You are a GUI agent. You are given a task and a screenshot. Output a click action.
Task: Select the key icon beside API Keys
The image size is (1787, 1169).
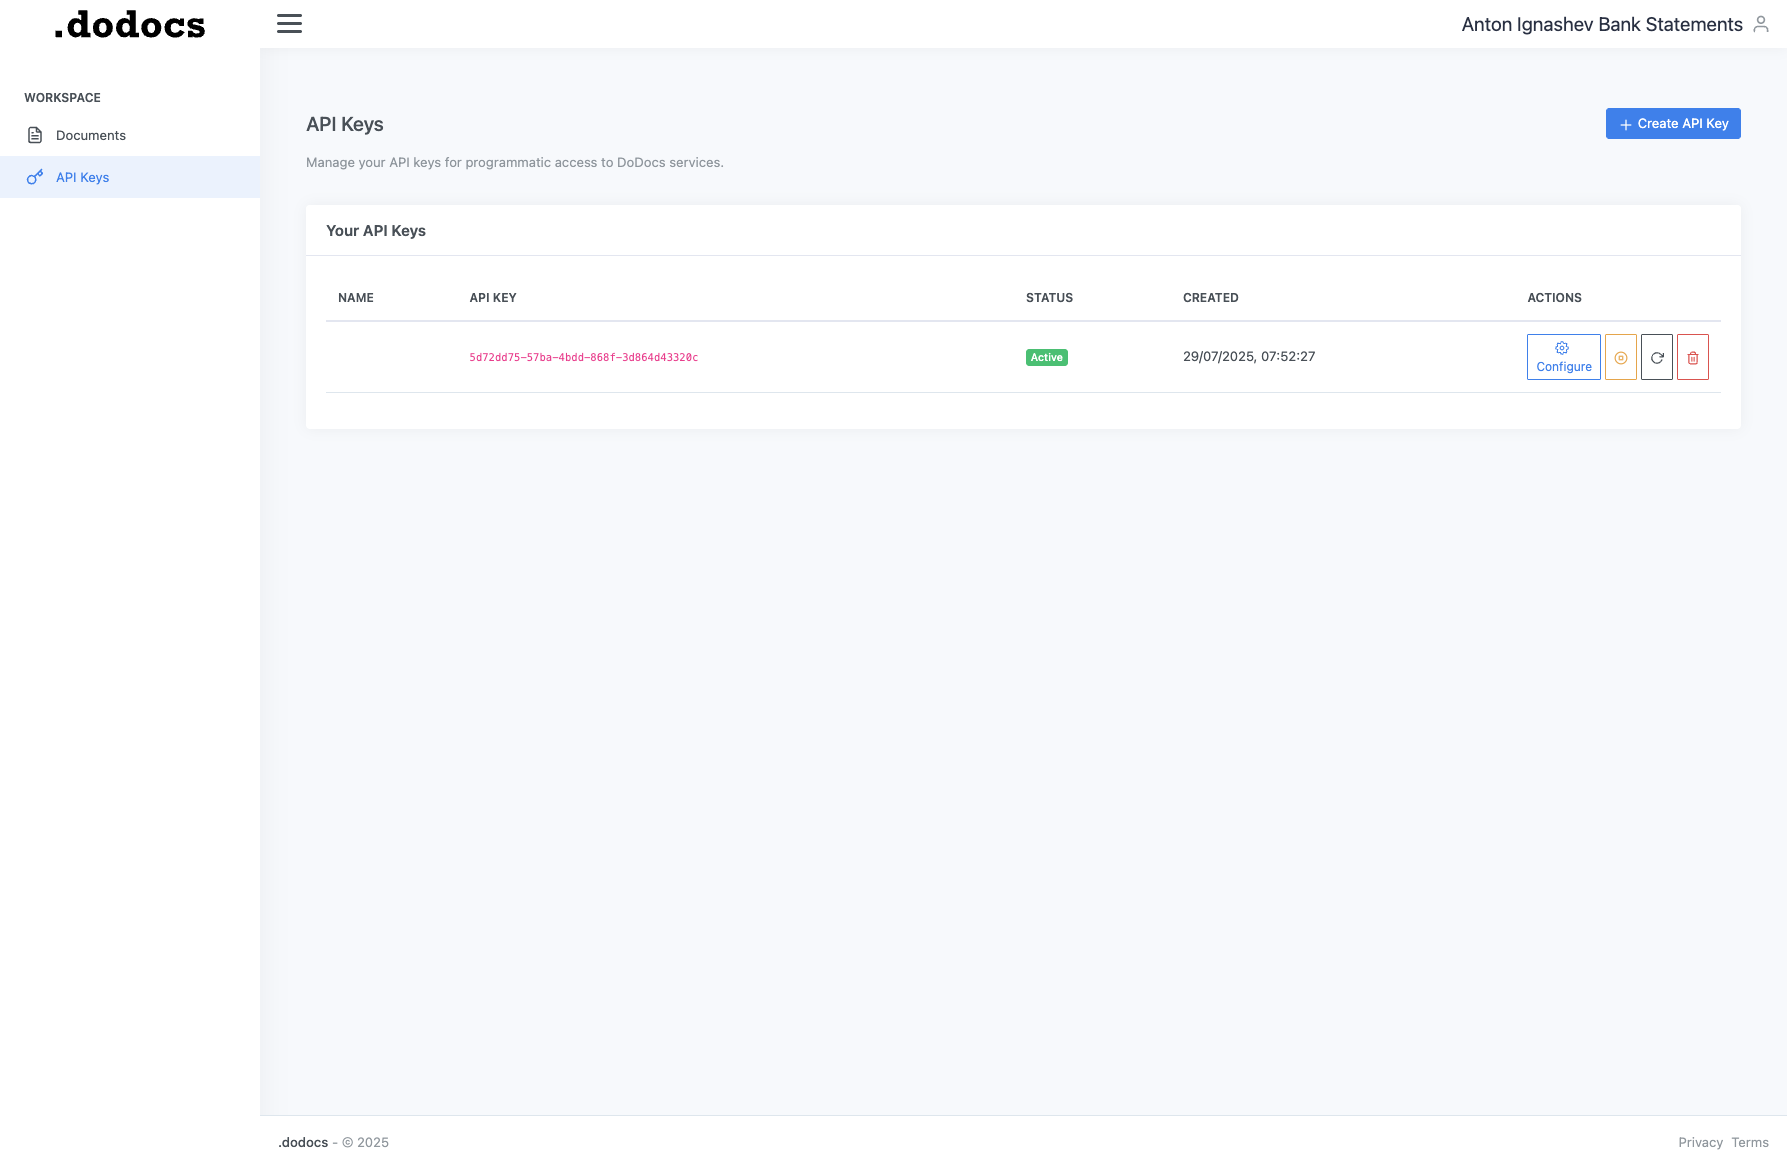[x=36, y=177]
